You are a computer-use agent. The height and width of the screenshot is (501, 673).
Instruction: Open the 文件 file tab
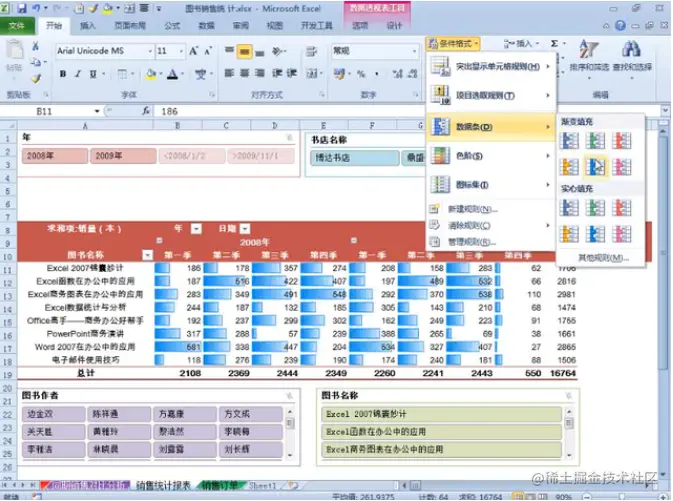[17, 26]
